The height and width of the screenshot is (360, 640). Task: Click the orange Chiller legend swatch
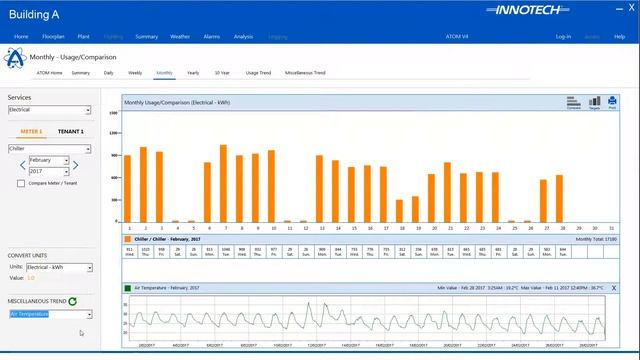coord(128,239)
